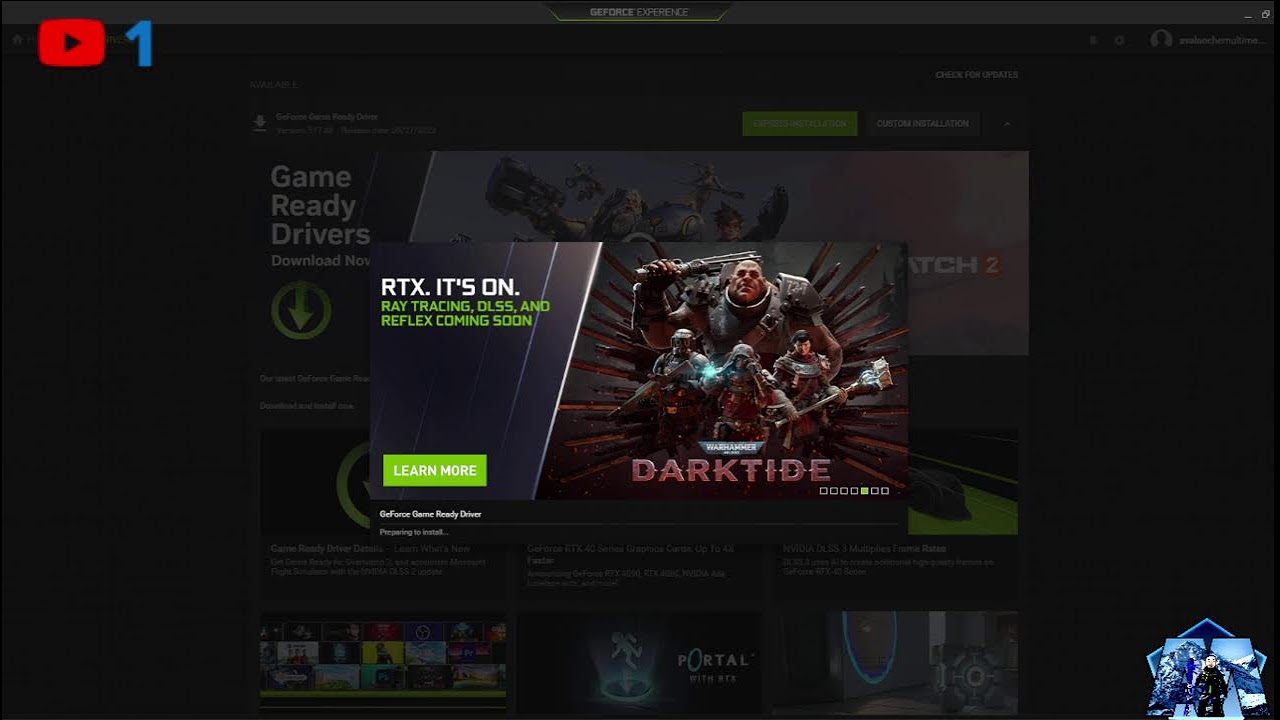This screenshot has height=720, width=1280.
Task: Open the avalanchemultime account name
Action: [1221, 40]
